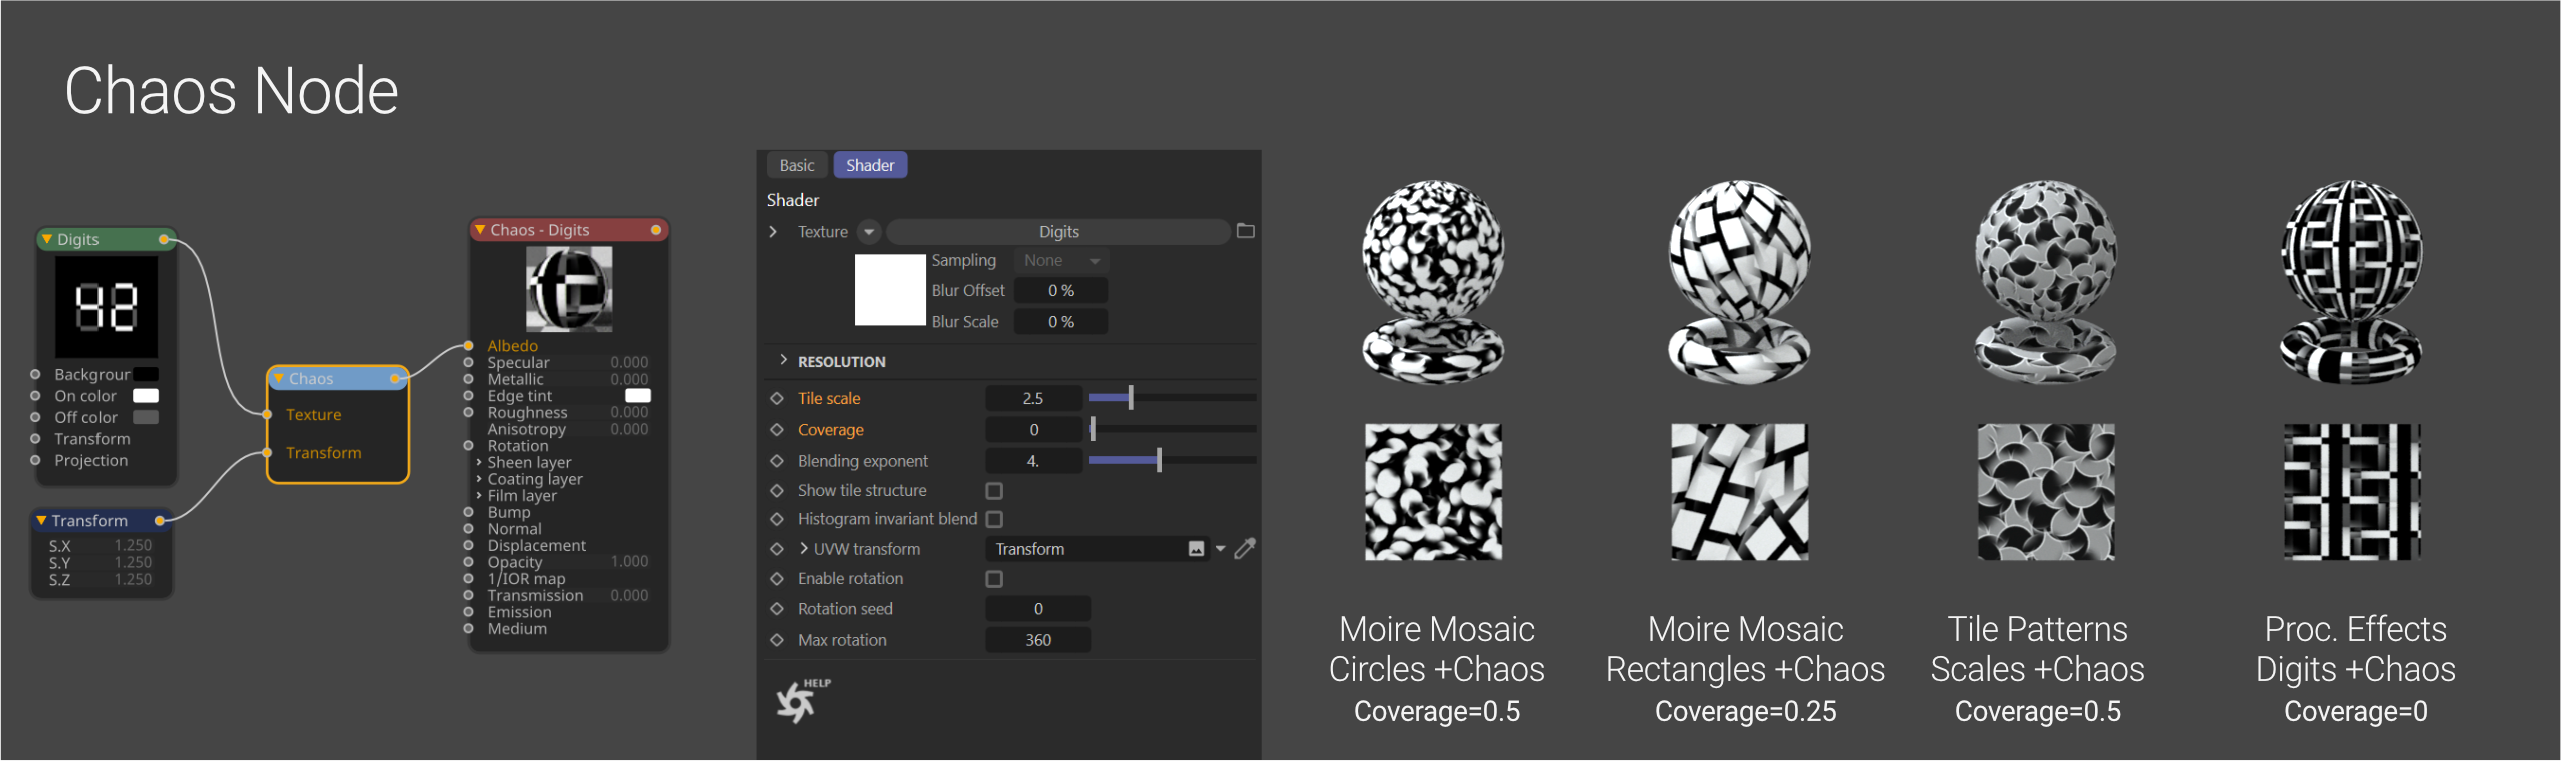
Task: Click the Chaos node output pin
Action: click(396, 379)
